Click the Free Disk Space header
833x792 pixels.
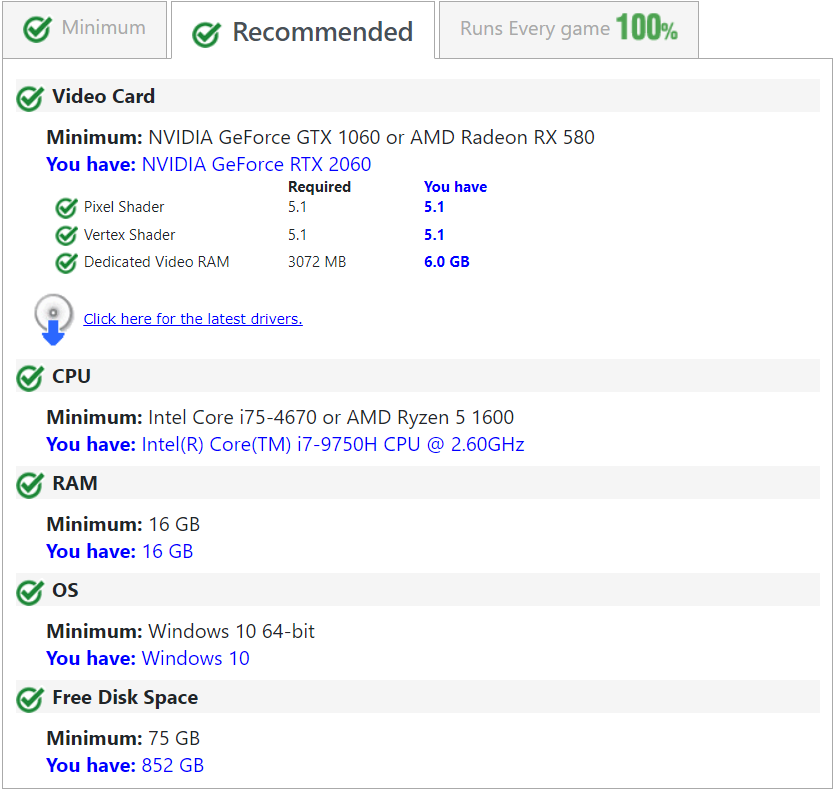coord(418,697)
